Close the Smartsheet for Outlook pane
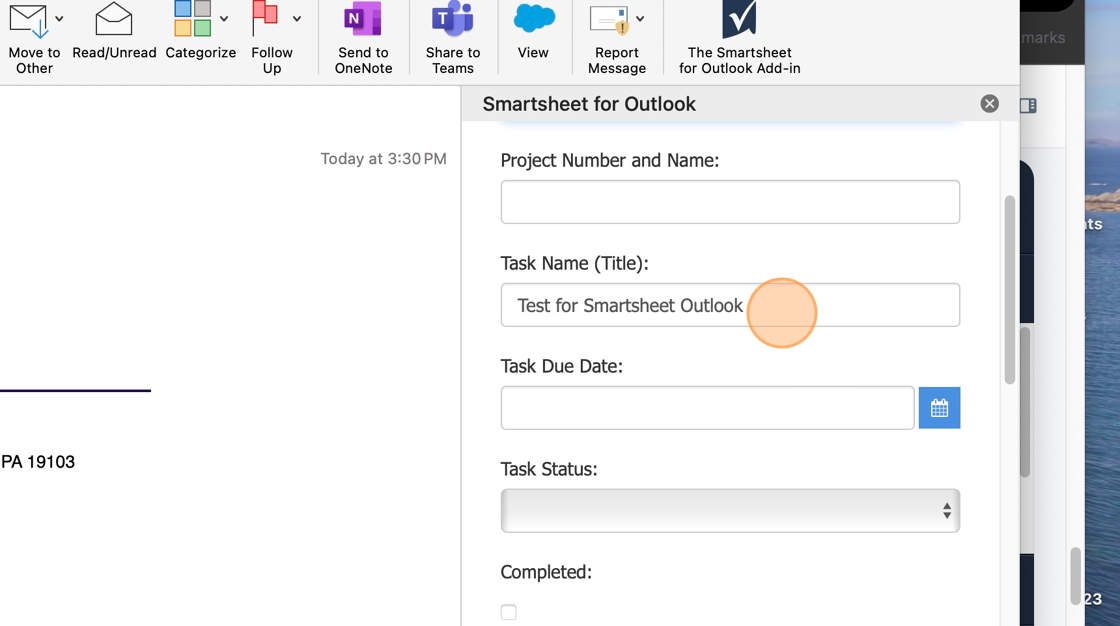Image resolution: width=1120 pixels, height=626 pixels. [x=989, y=104]
